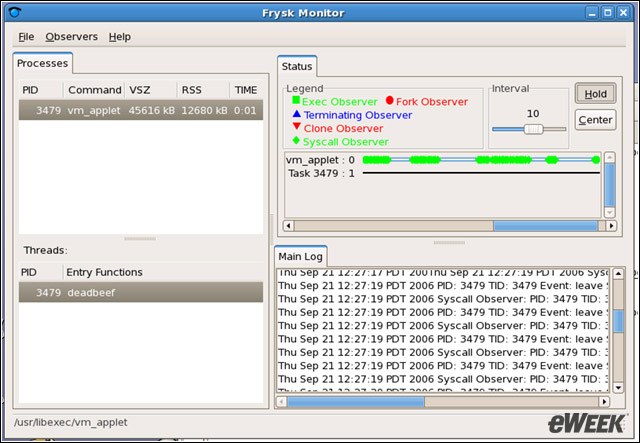
Task: Open the File menu
Action: pos(26,37)
